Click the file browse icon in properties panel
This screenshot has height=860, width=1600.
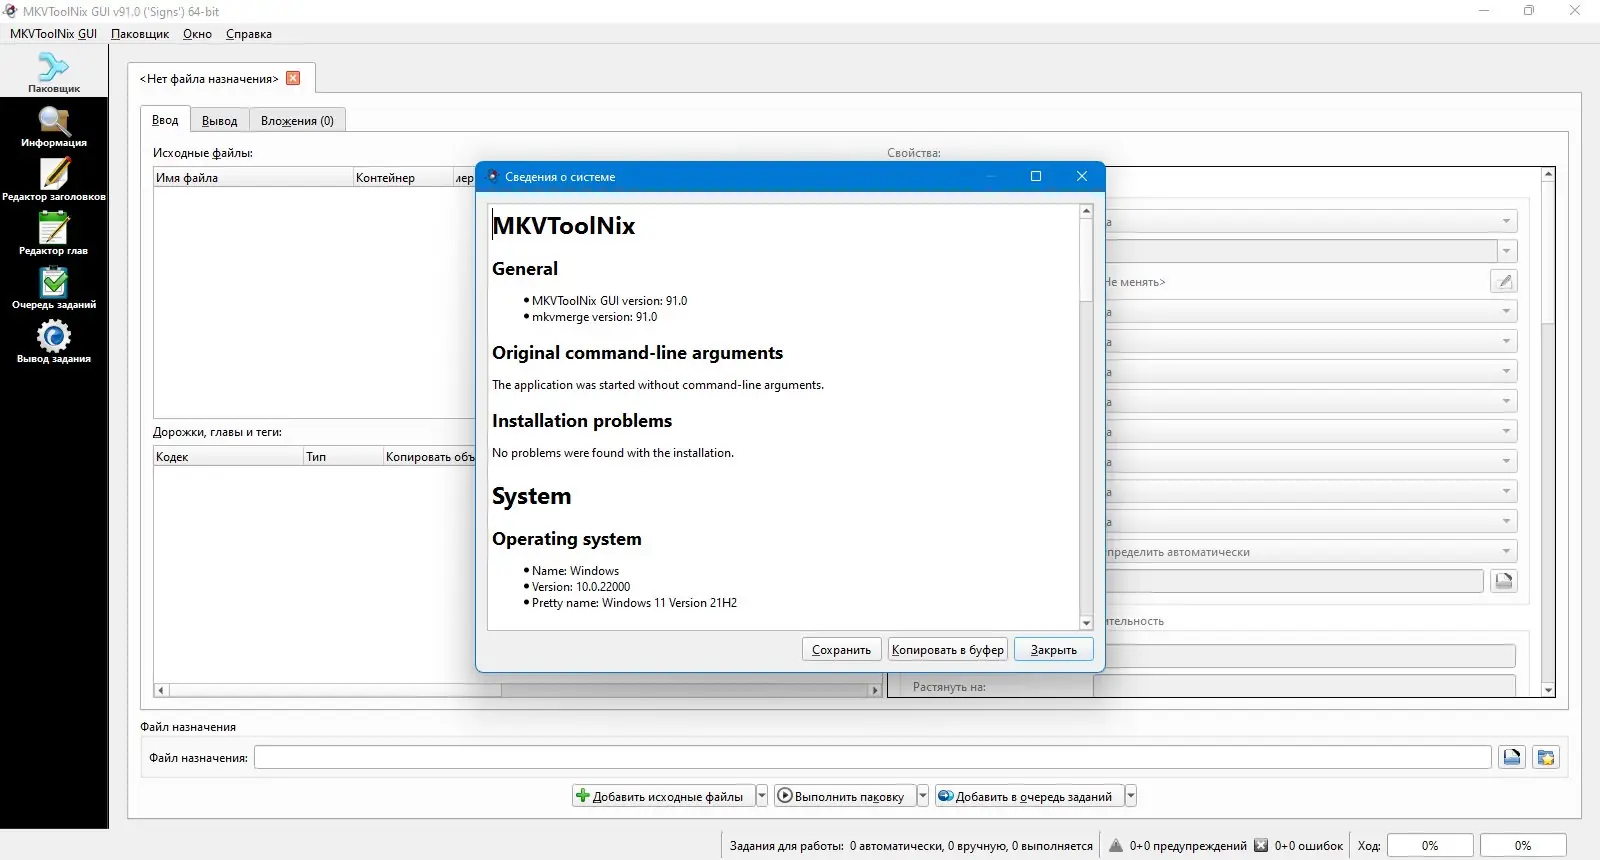coord(1503,581)
